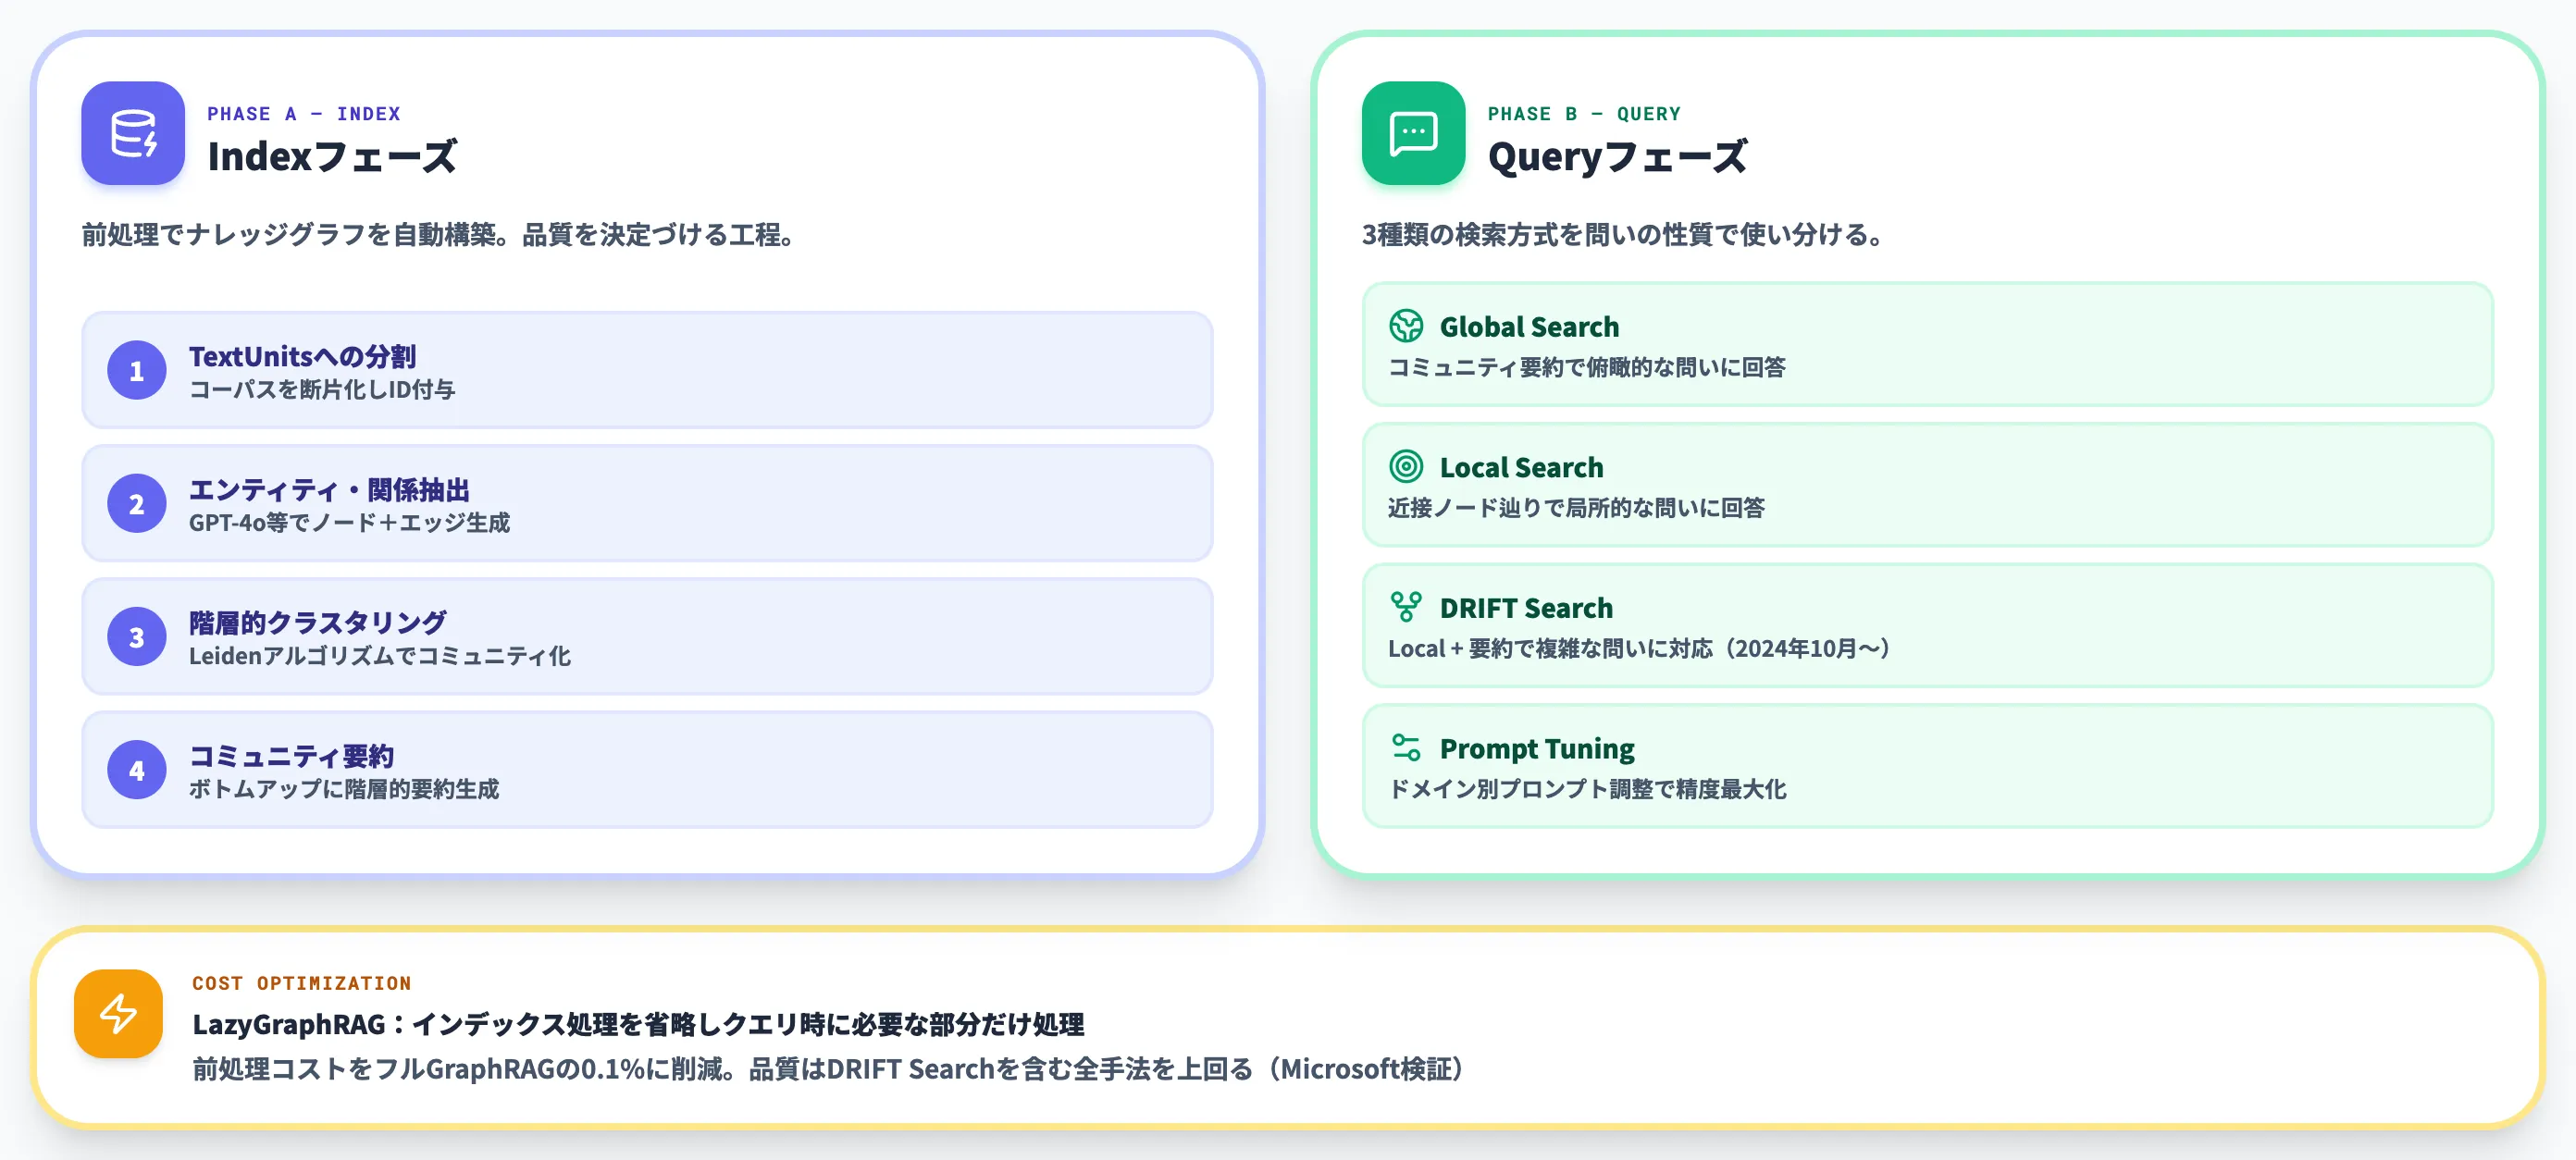Click the DRIFT Search 2024年10月 description
The image size is (2576, 1160).
point(1640,648)
